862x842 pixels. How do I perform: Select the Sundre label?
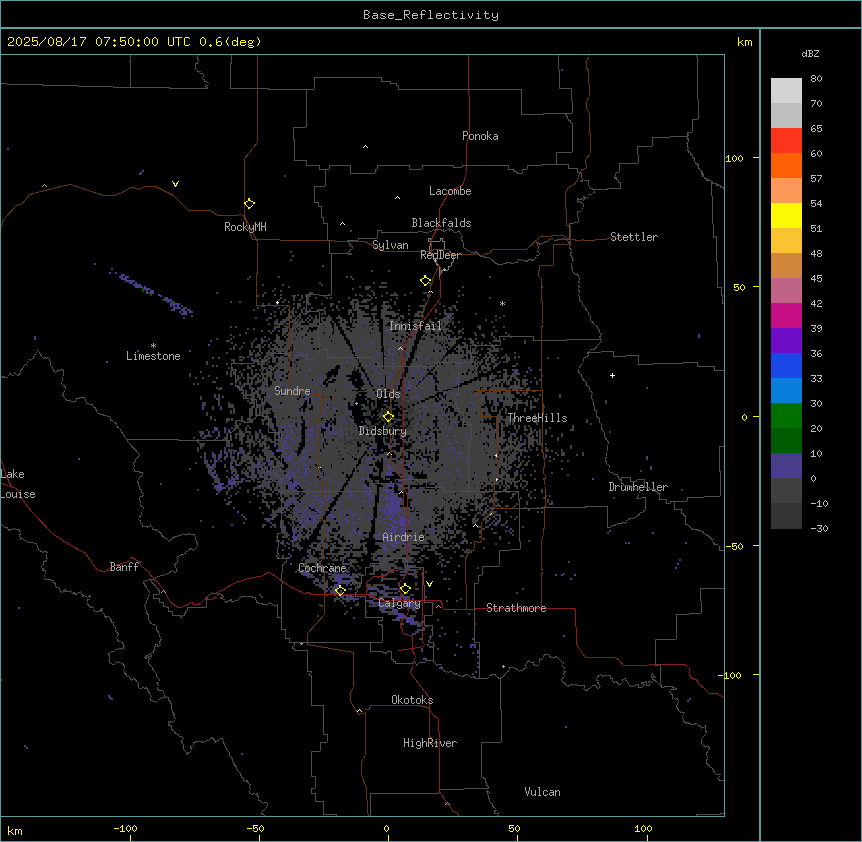[x=292, y=391]
